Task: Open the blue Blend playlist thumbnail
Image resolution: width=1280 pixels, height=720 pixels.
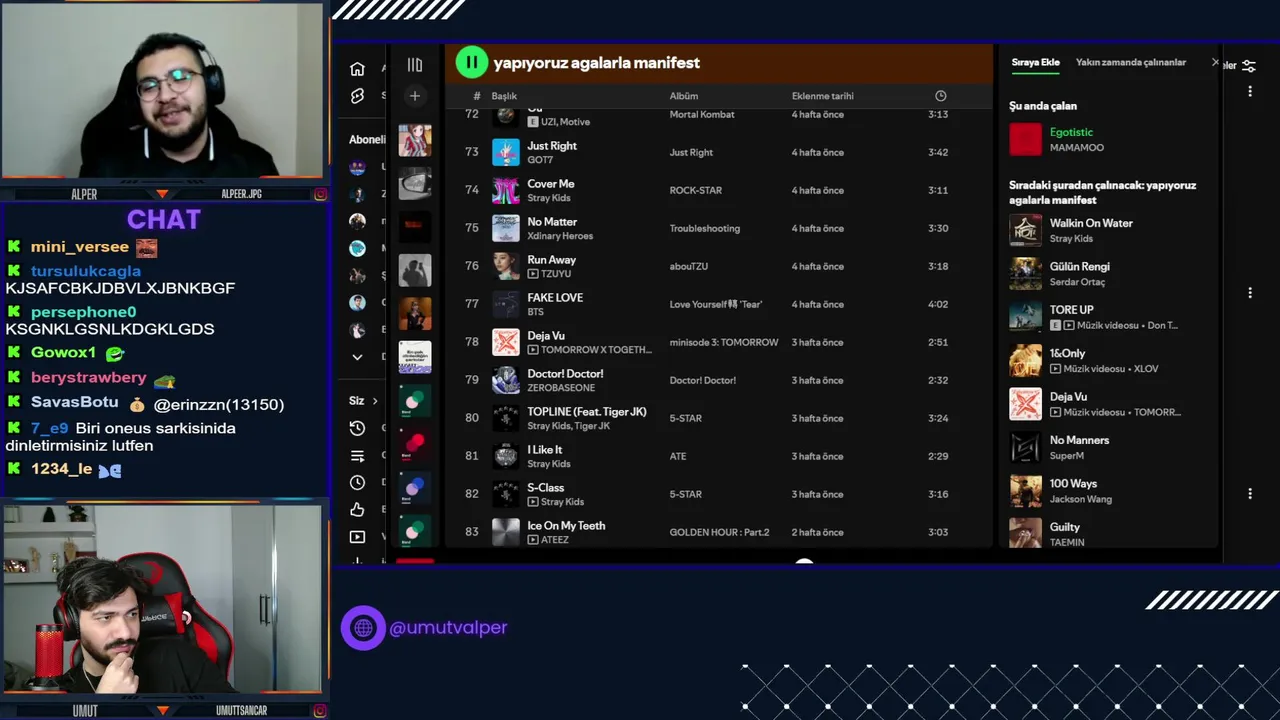Action: pos(415,487)
